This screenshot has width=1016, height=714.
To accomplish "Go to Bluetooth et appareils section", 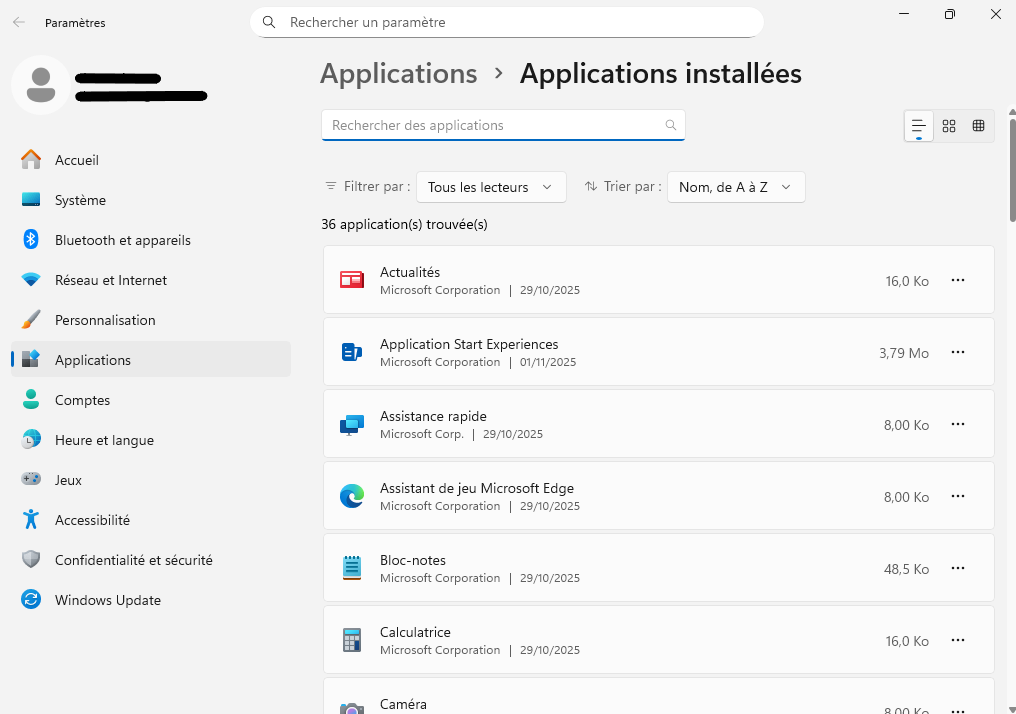I will pyautogui.click(x=122, y=240).
